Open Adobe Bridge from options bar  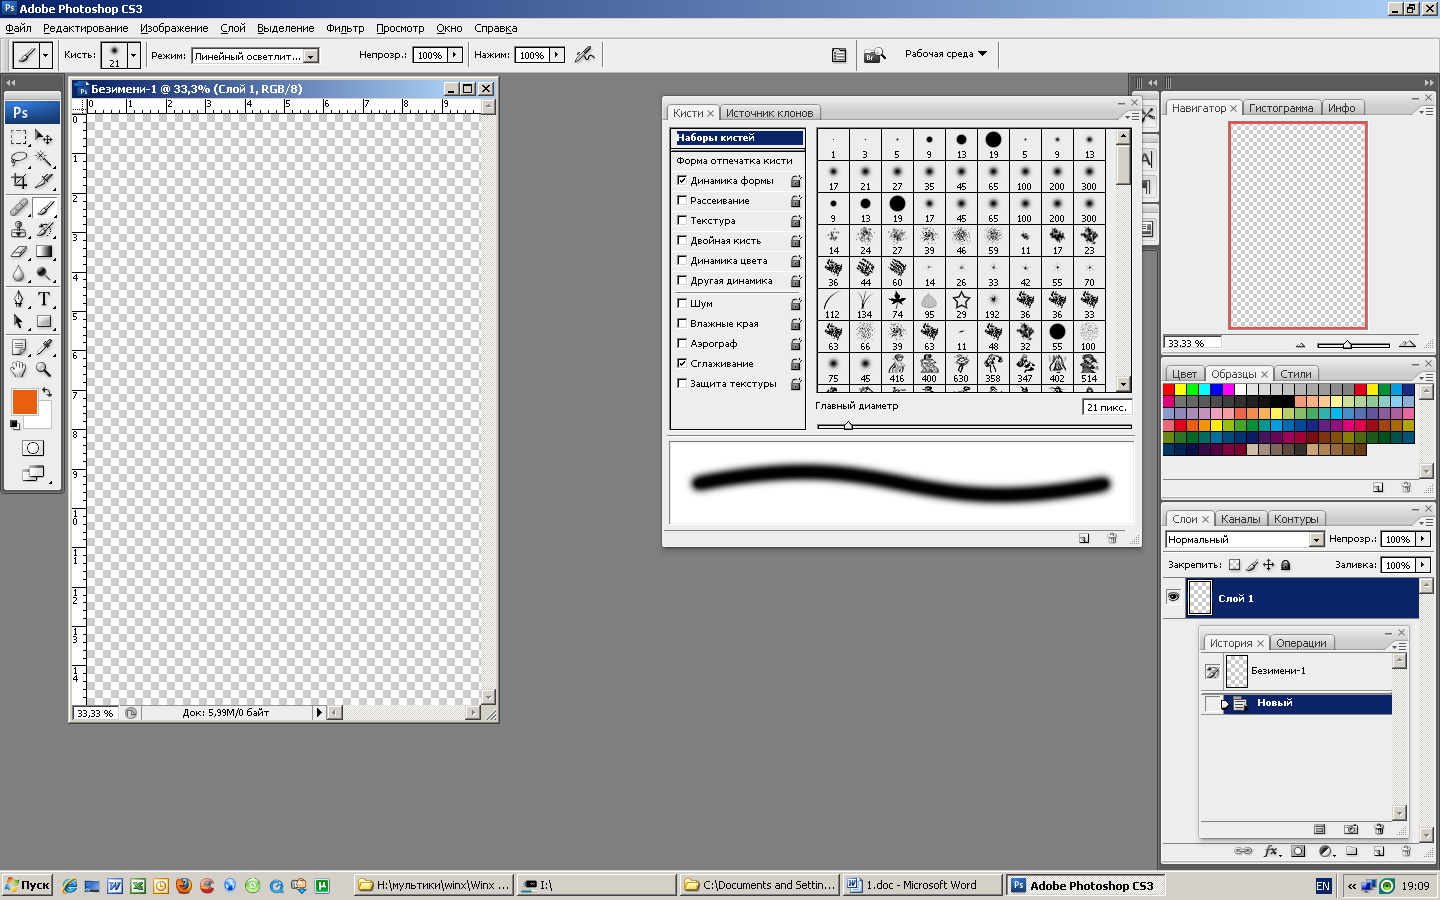coord(875,55)
